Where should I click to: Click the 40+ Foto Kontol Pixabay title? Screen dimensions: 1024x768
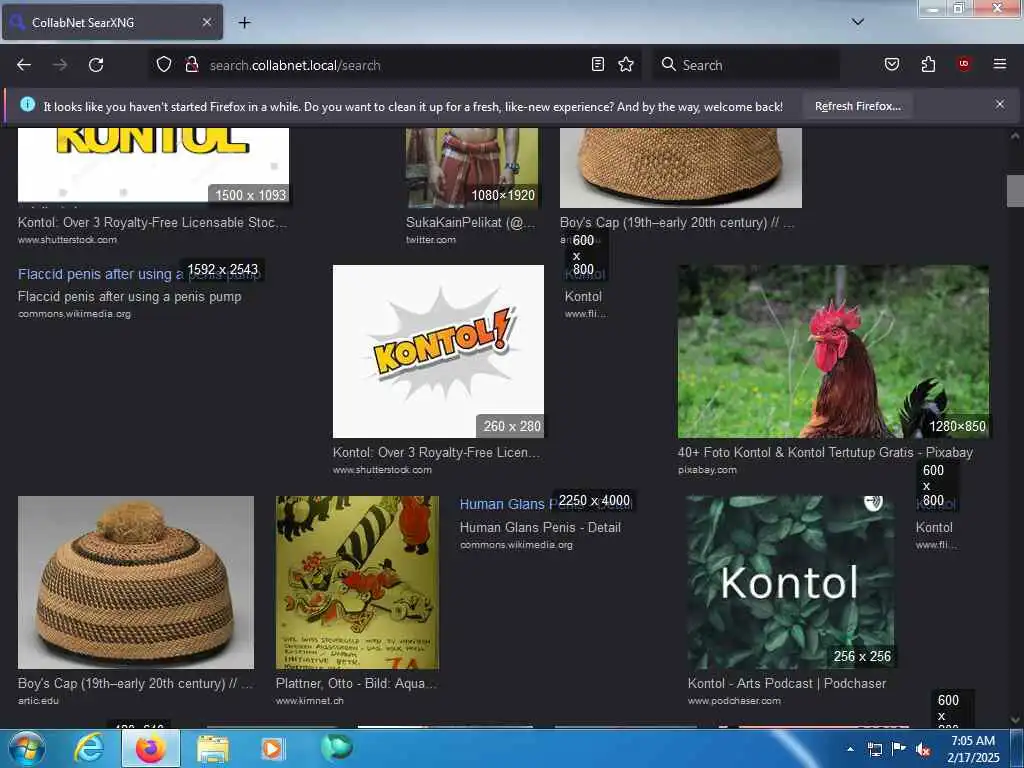click(x=825, y=452)
